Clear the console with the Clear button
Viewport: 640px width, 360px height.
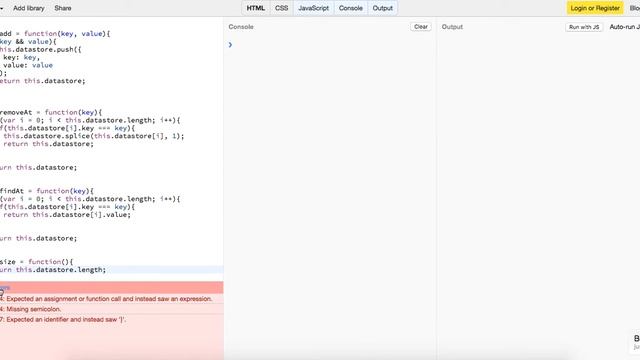pyautogui.click(x=421, y=27)
